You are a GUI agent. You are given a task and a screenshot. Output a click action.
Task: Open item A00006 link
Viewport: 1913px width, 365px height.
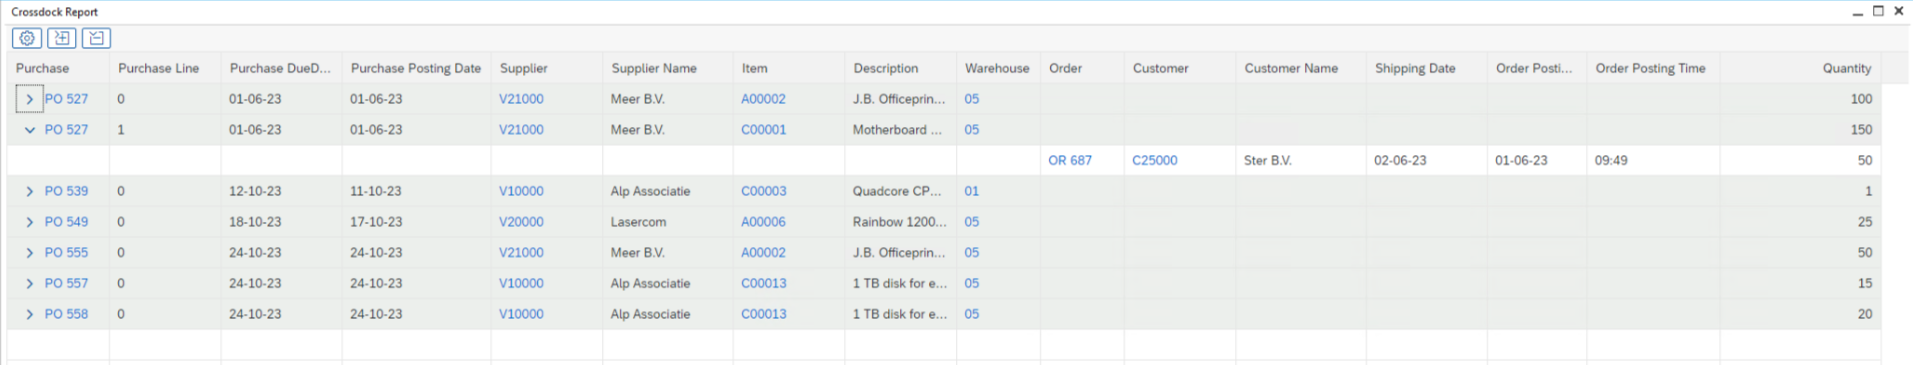click(x=763, y=222)
